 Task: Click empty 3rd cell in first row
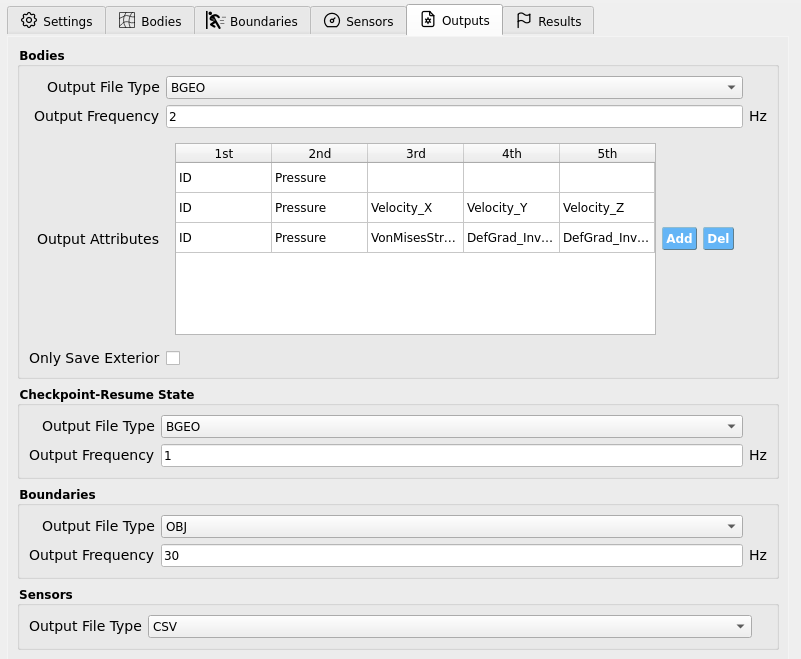click(x=415, y=178)
